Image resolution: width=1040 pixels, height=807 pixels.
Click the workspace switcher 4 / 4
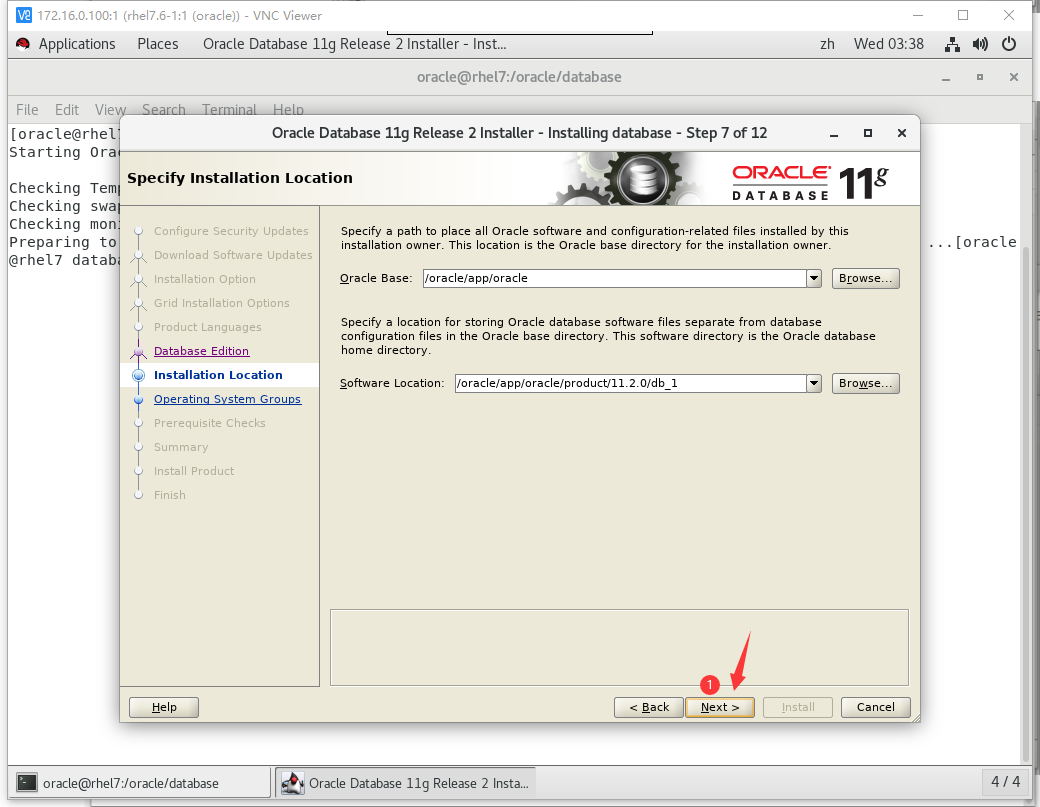point(1005,781)
